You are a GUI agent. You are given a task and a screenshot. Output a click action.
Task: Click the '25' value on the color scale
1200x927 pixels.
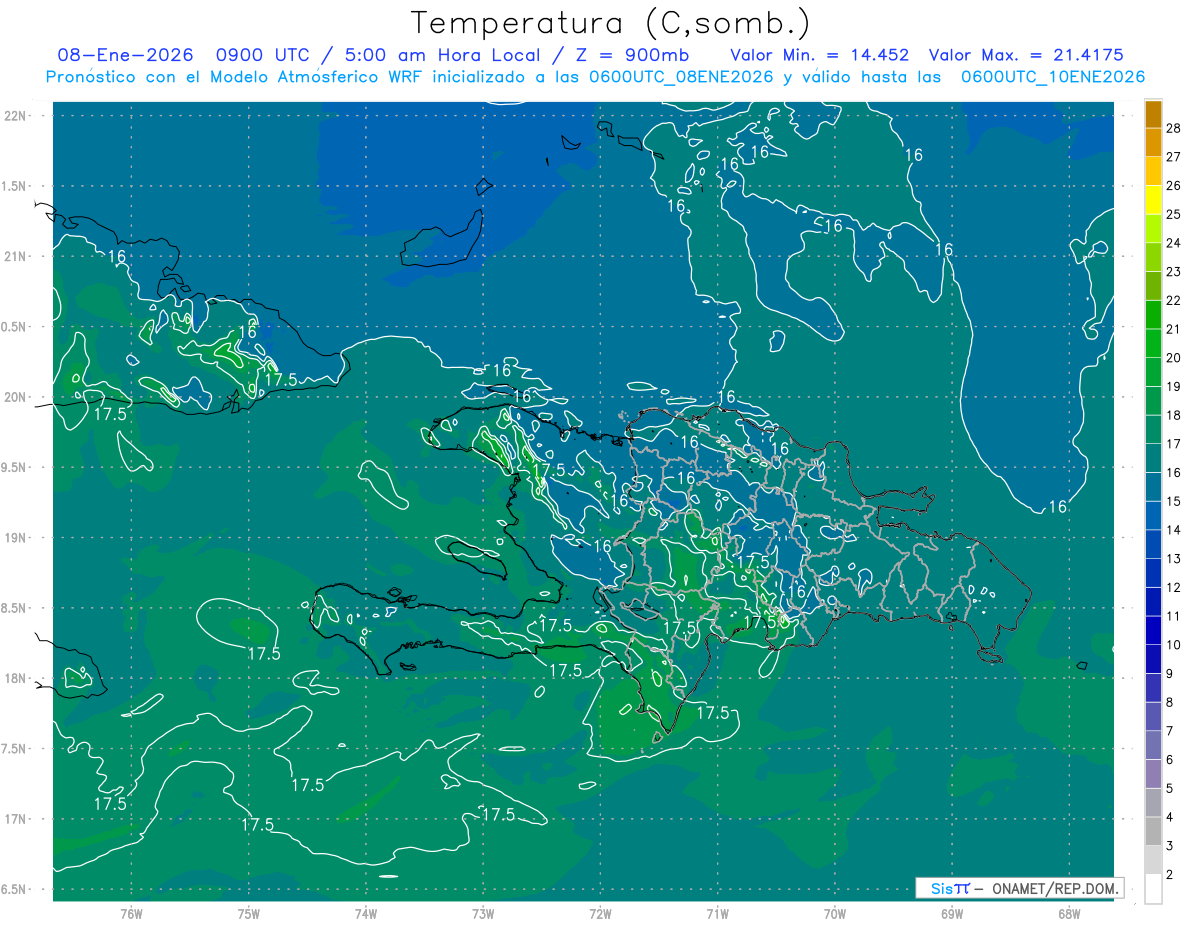pyautogui.click(x=1174, y=214)
